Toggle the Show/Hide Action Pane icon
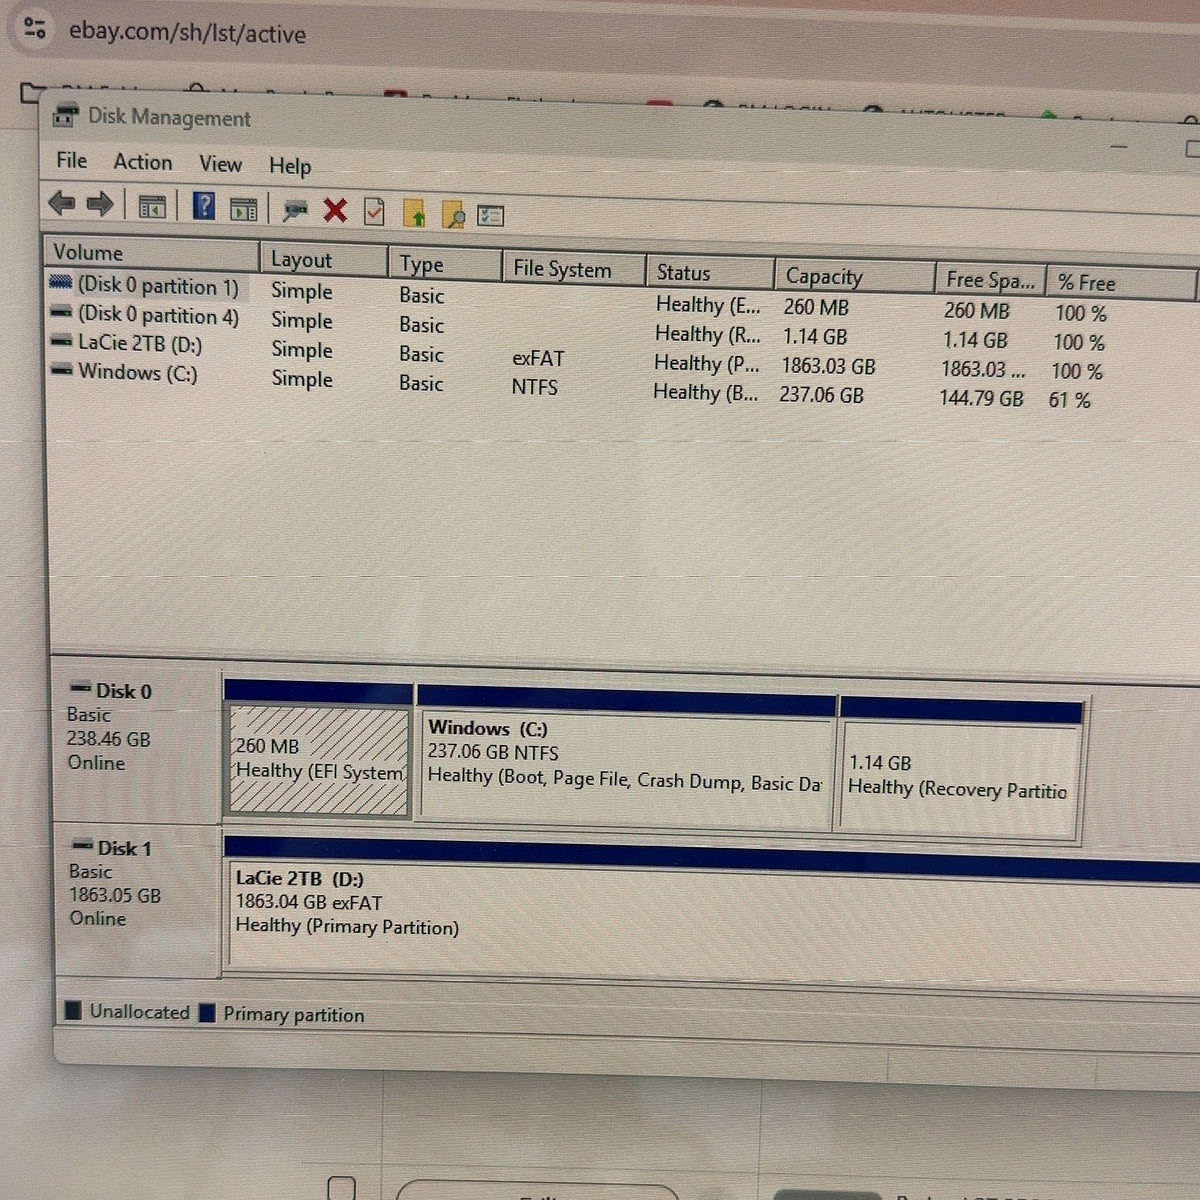Screen dimensions: 1200x1200 point(244,209)
